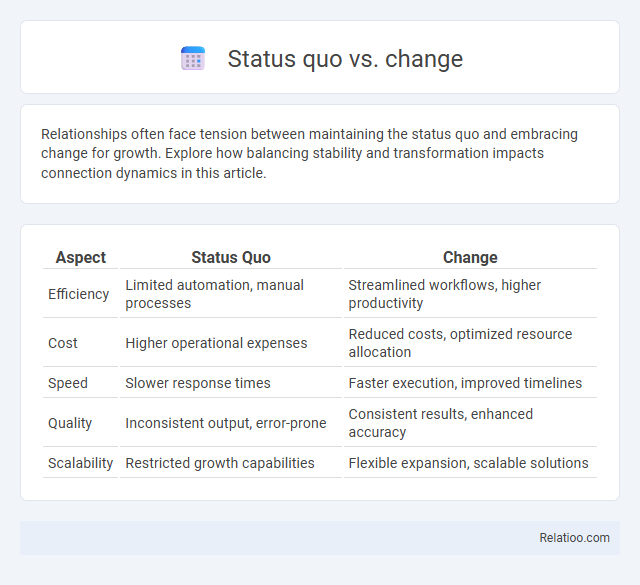Screen dimensions: 640x585
Task: Click 'Slower response times' cell
Action: (x=231, y=383)
